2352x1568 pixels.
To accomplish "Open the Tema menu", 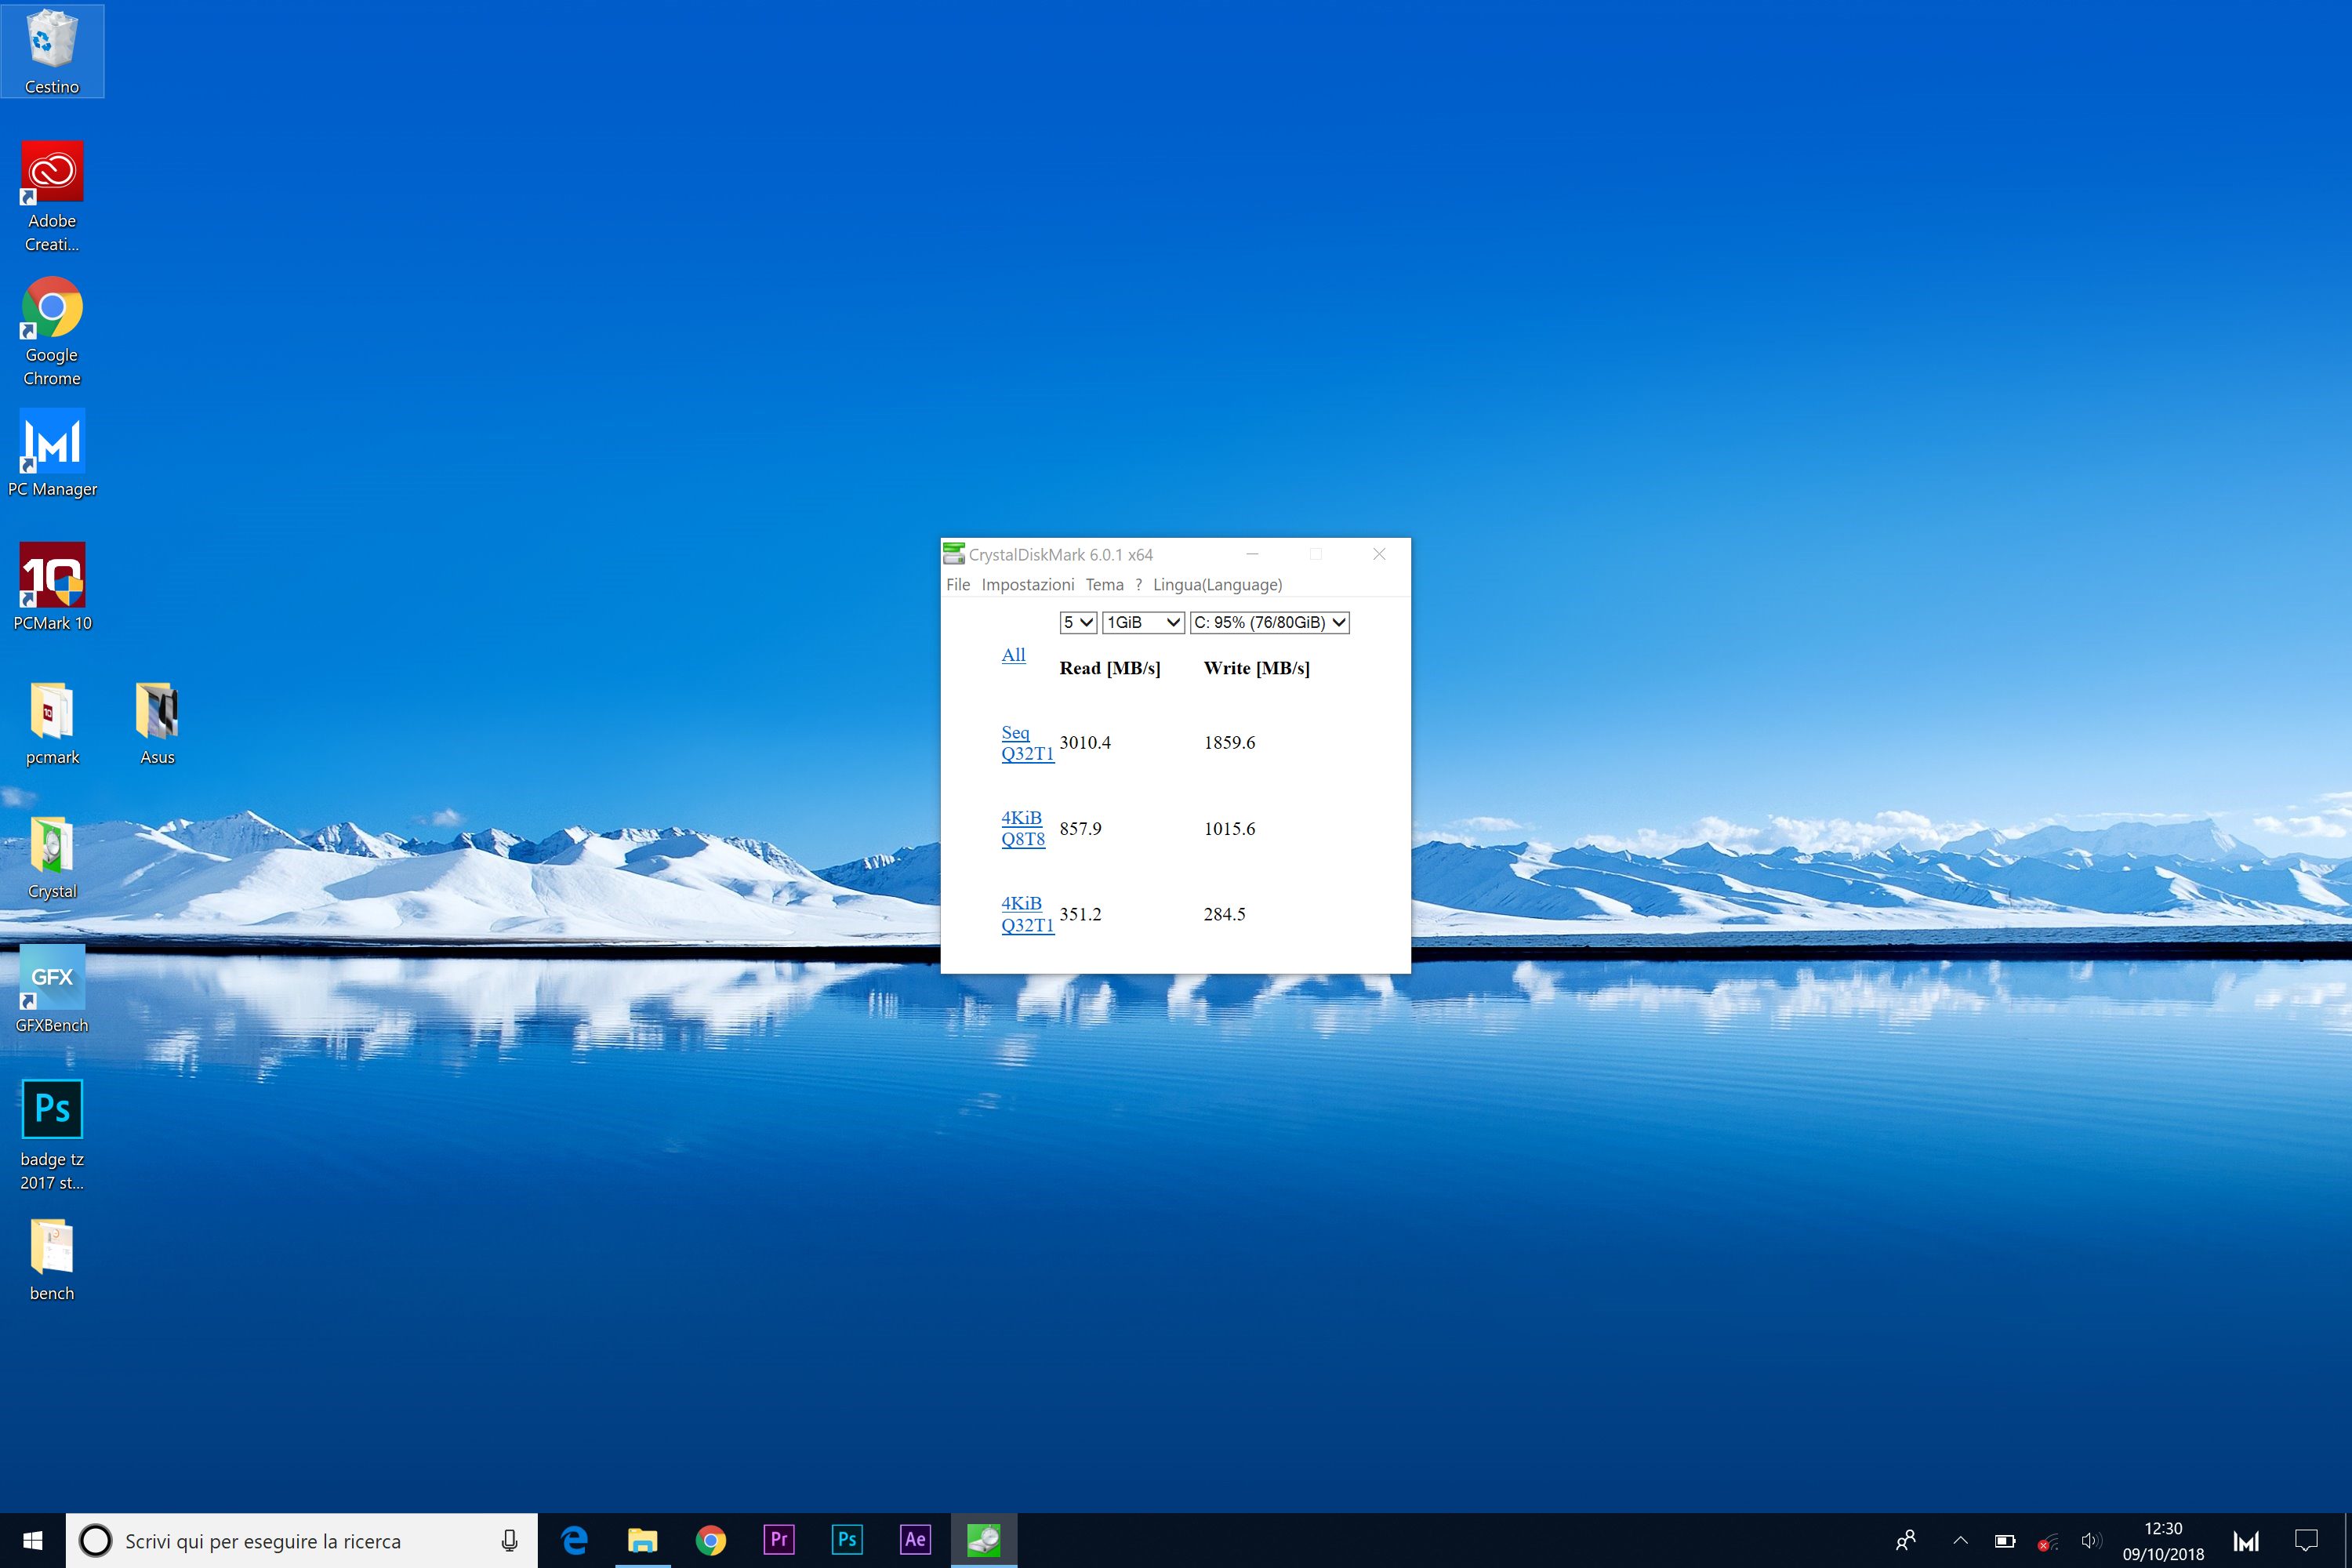I will coord(1104,585).
